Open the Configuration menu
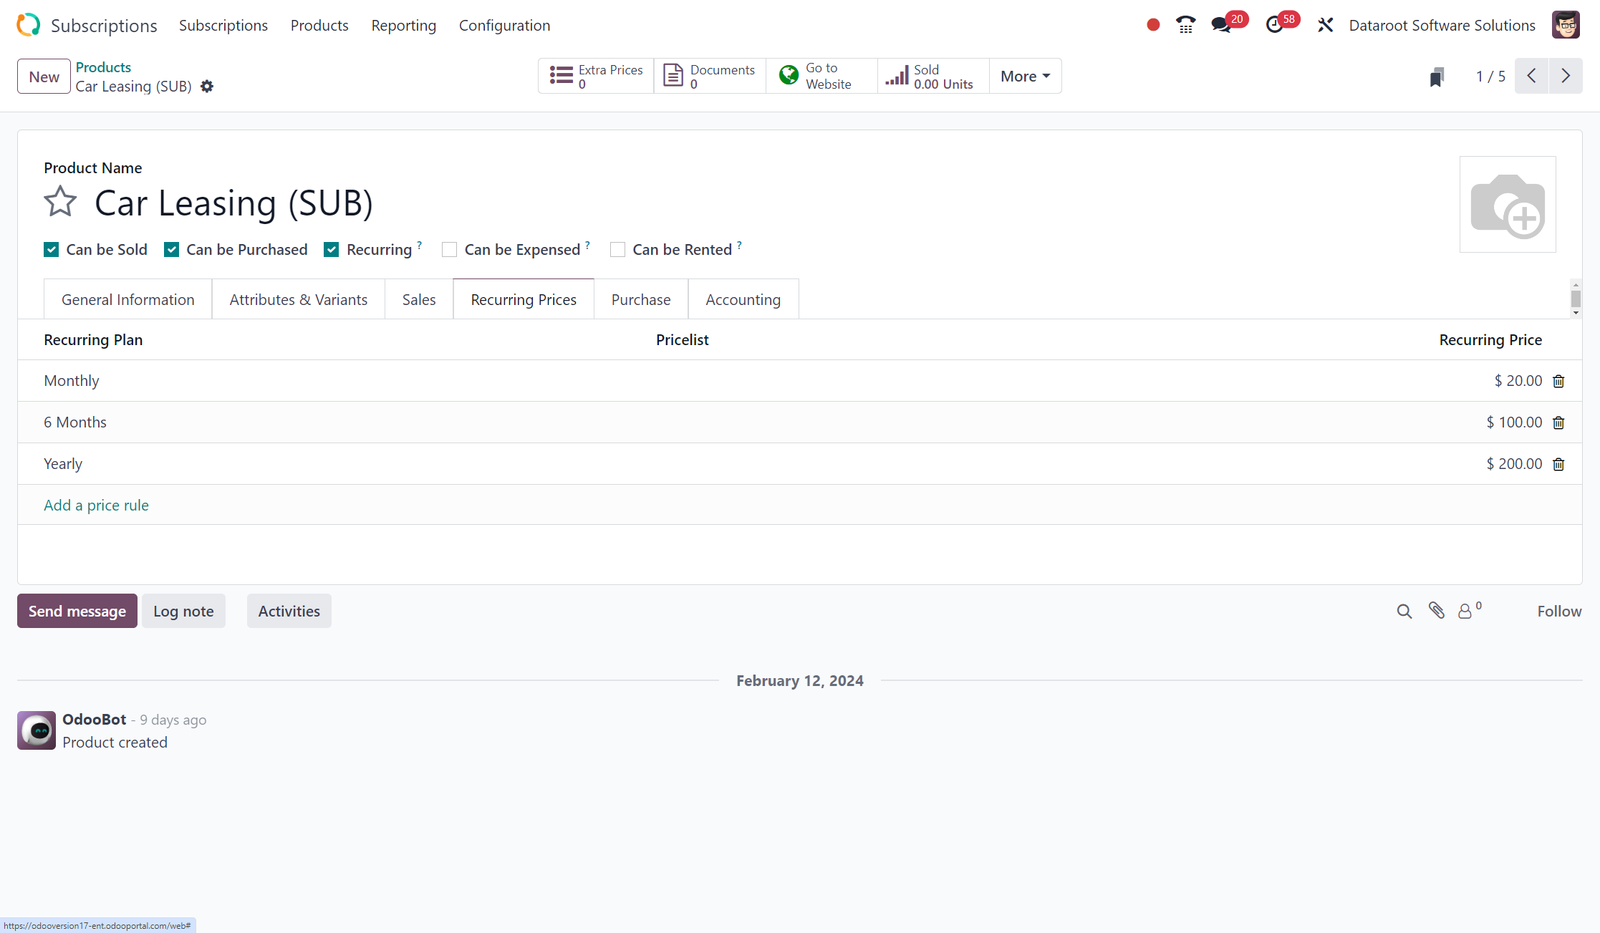This screenshot has height=933, width=1600. click(504, 25)
